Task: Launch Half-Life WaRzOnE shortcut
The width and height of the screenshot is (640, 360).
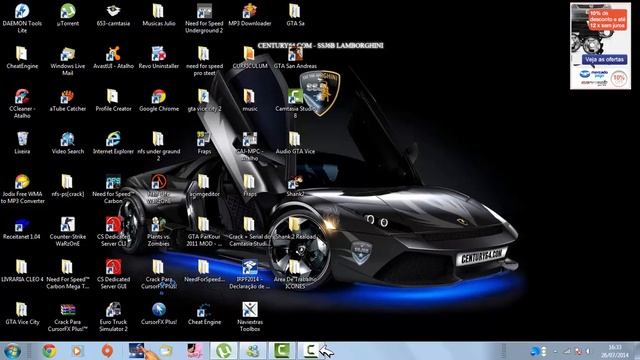Action: (x=159, y=189)
